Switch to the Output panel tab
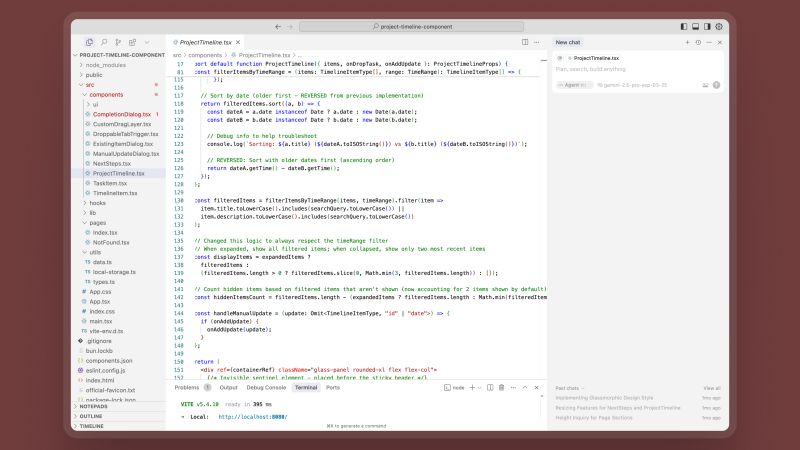Image resolution: width=800 pixels, height=450 pixels. click(229, 388)
